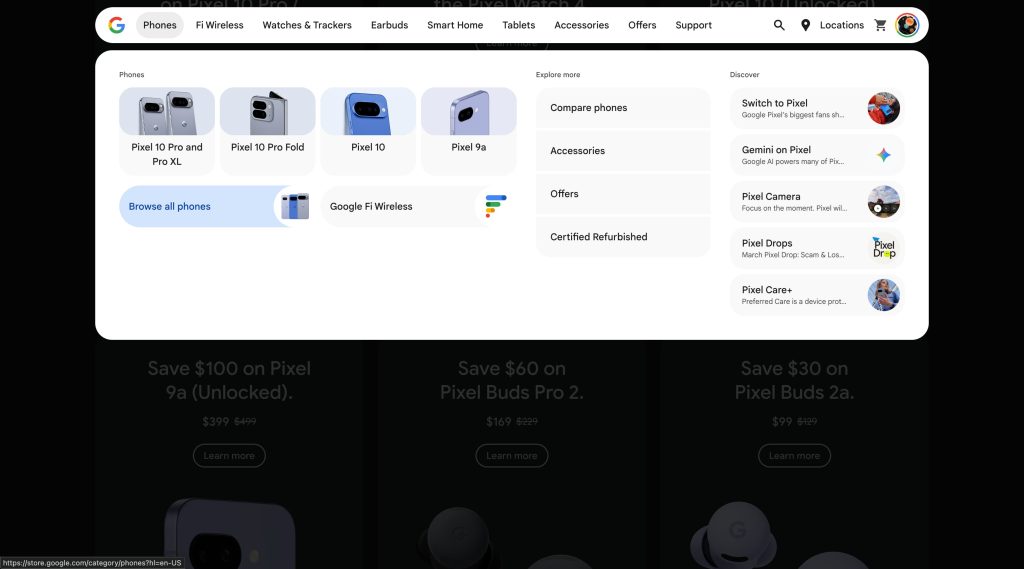This screenshot has height=569, width=1024.
Task: Open the Compare phones link
Action: point(623,108)
